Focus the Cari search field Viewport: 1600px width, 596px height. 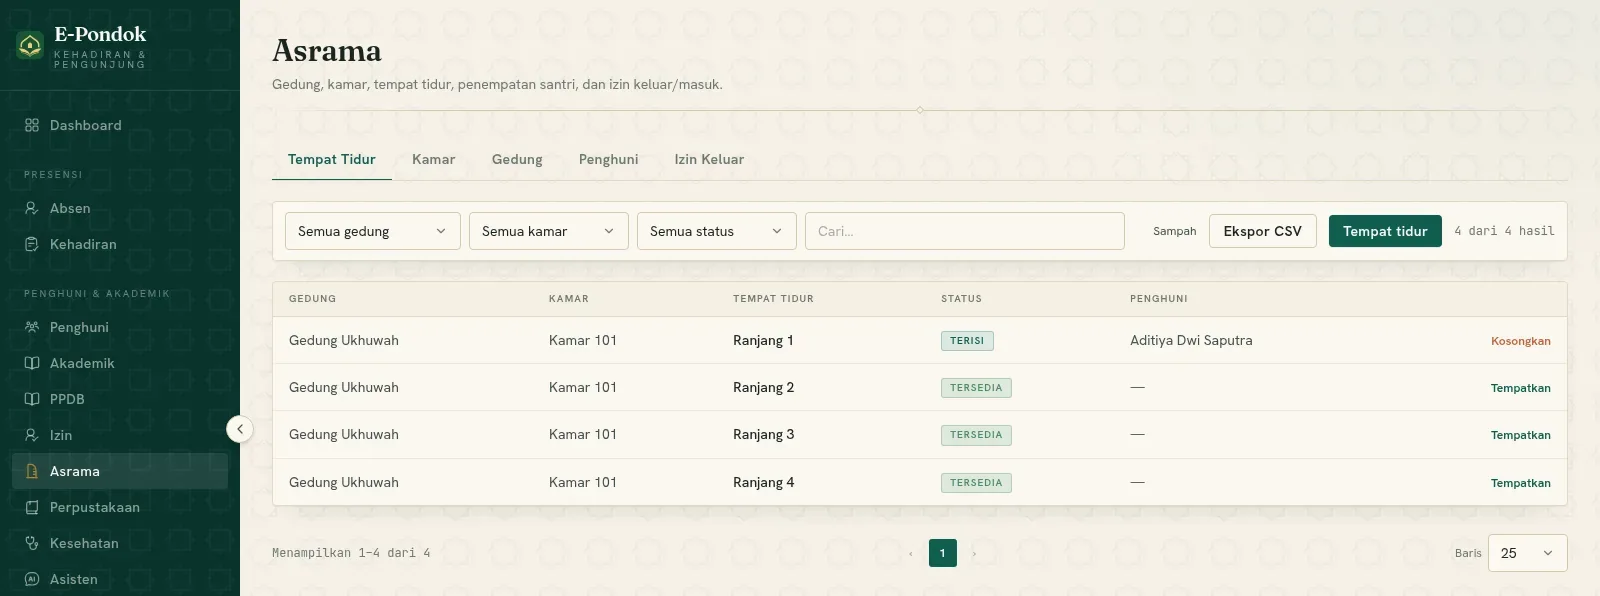965,231
